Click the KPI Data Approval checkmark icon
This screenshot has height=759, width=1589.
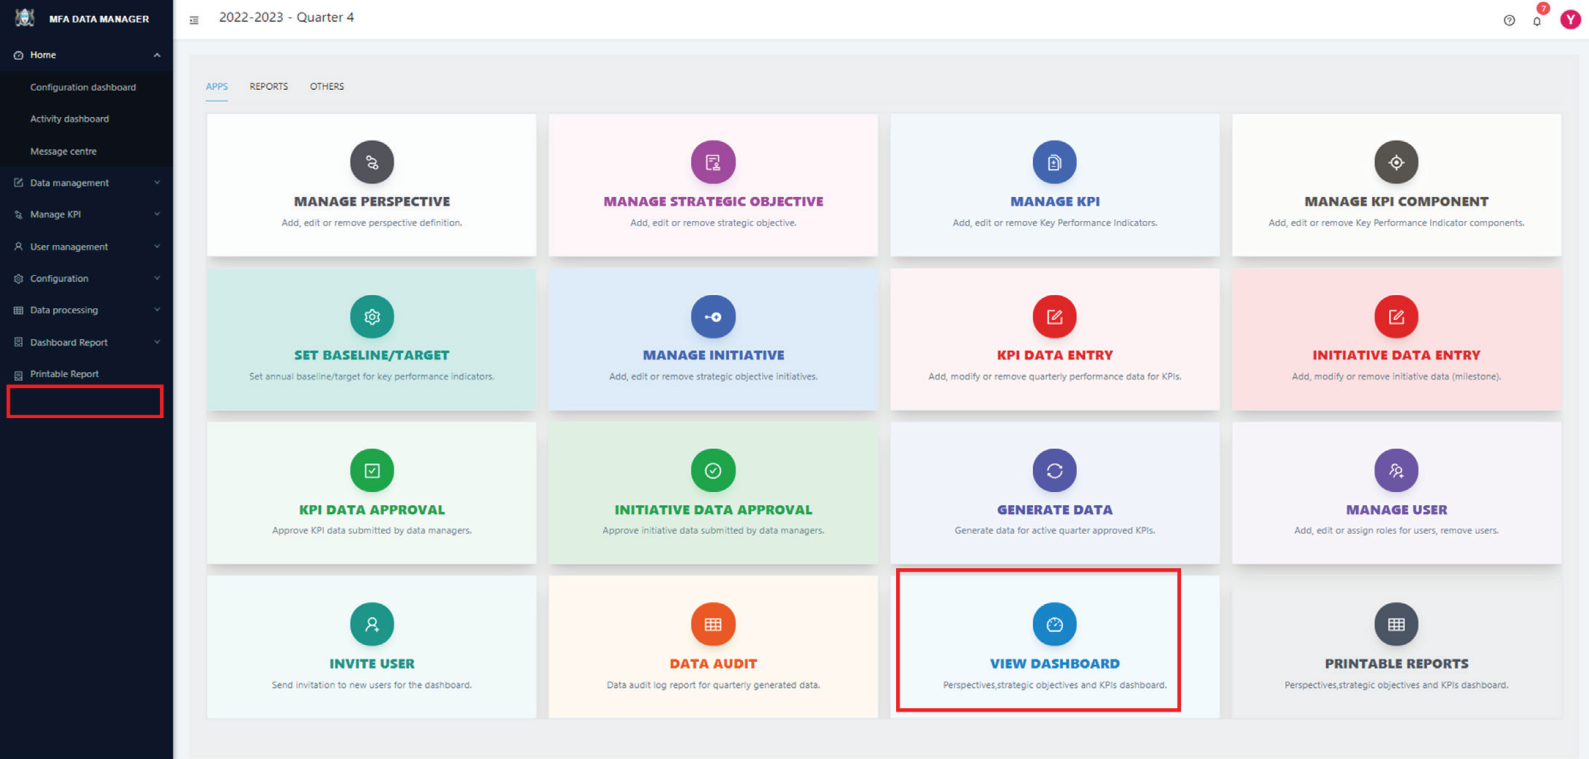tap(372, 471)
